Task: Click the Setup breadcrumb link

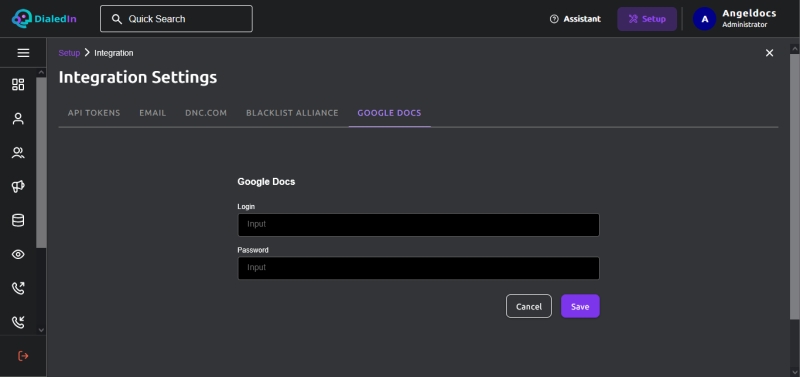Action: (69, 53)
